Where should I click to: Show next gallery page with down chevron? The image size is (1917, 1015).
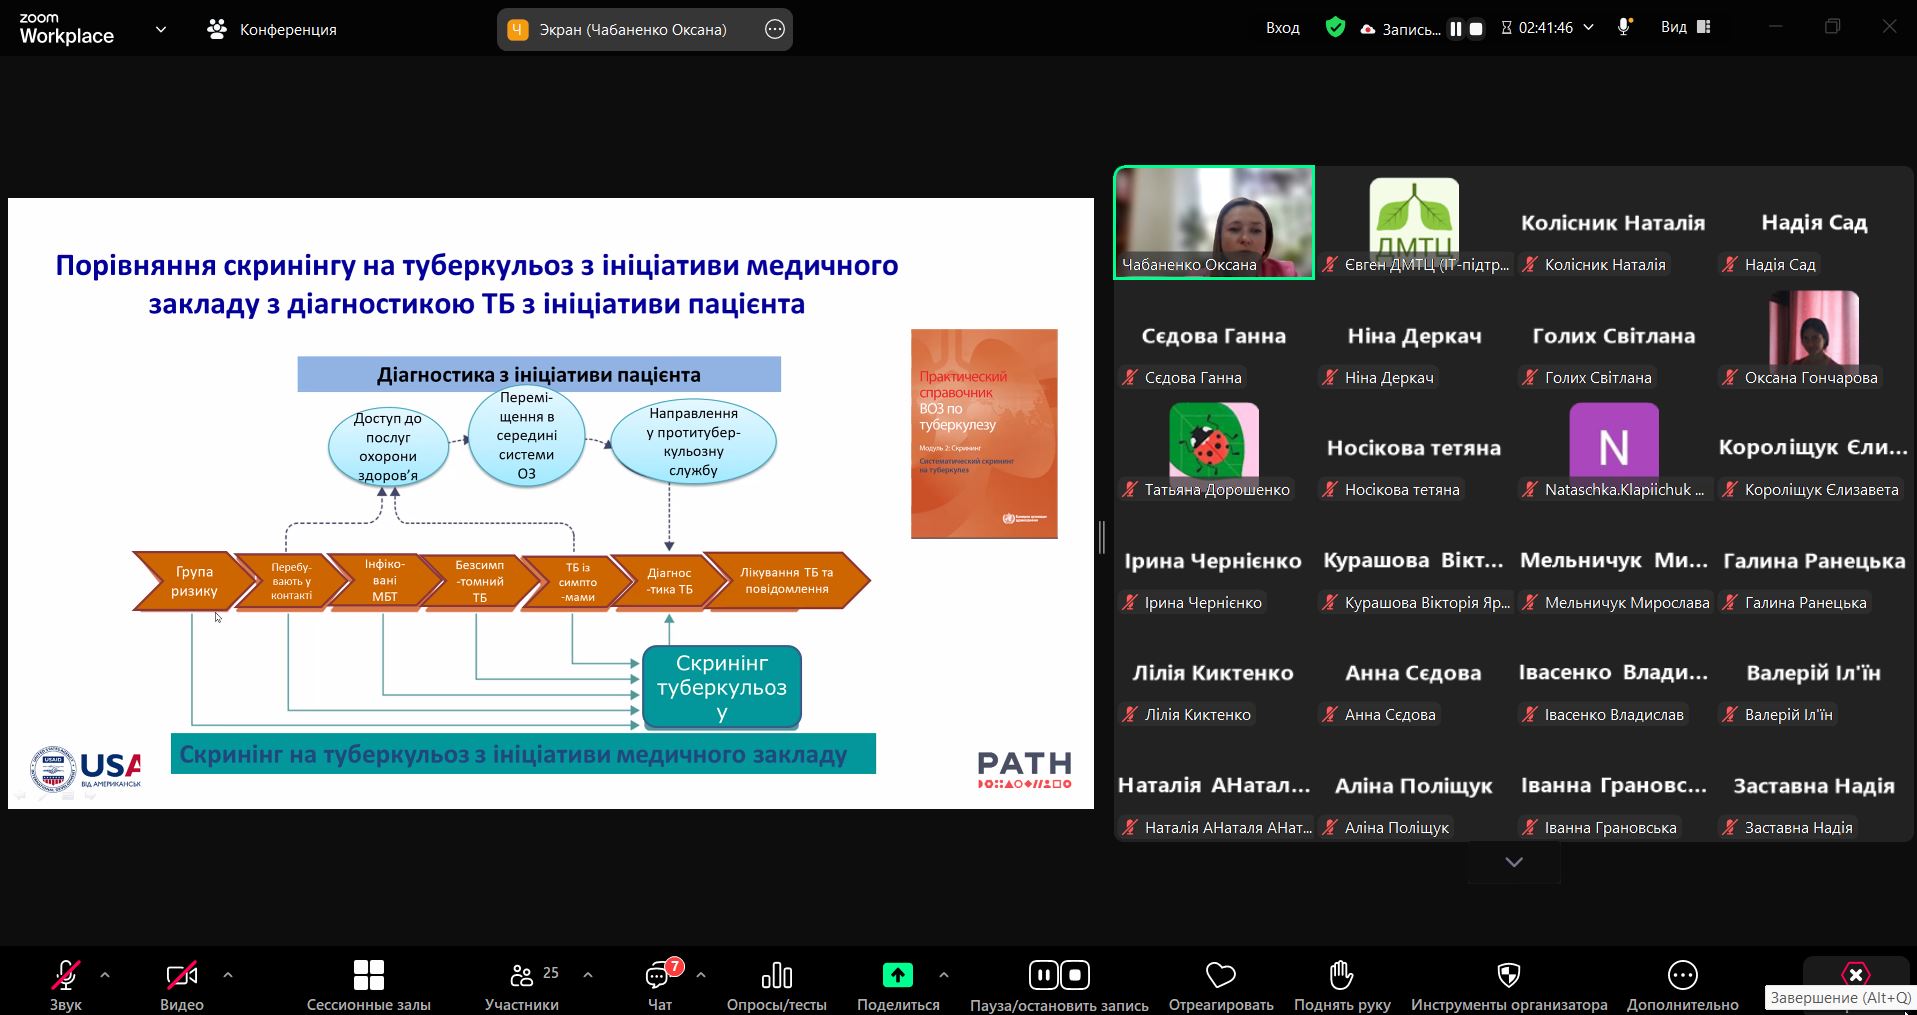1513,862
